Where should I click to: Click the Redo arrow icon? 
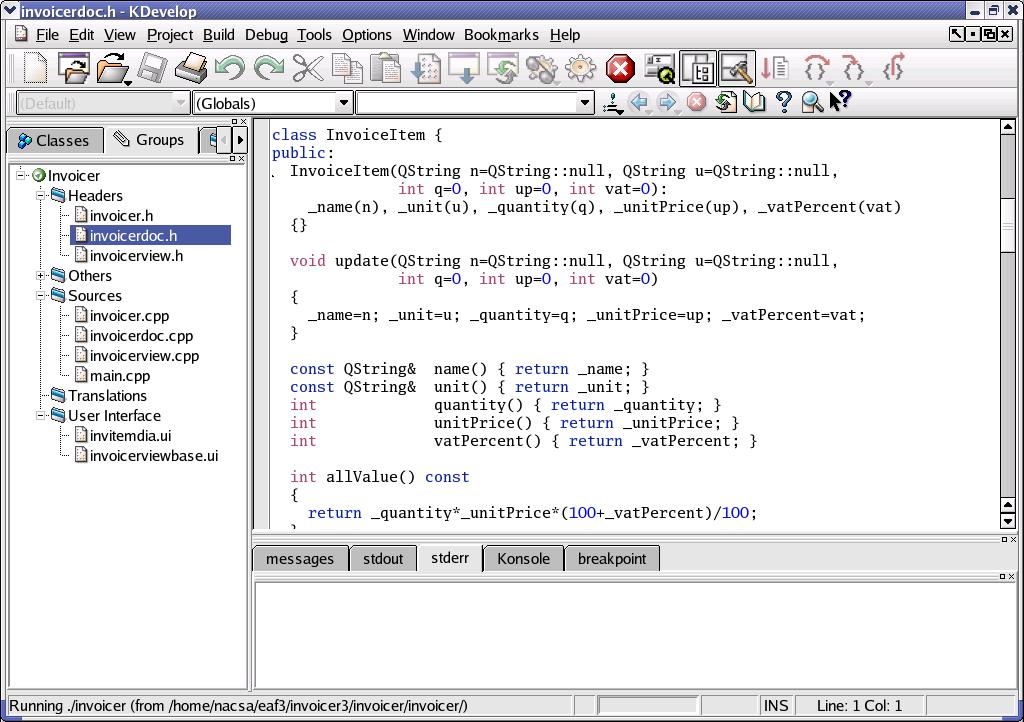tap(268, 68)
